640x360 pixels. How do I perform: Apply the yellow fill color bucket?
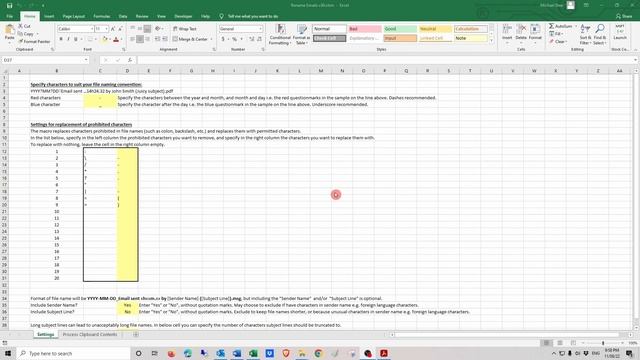pos(104,39)
